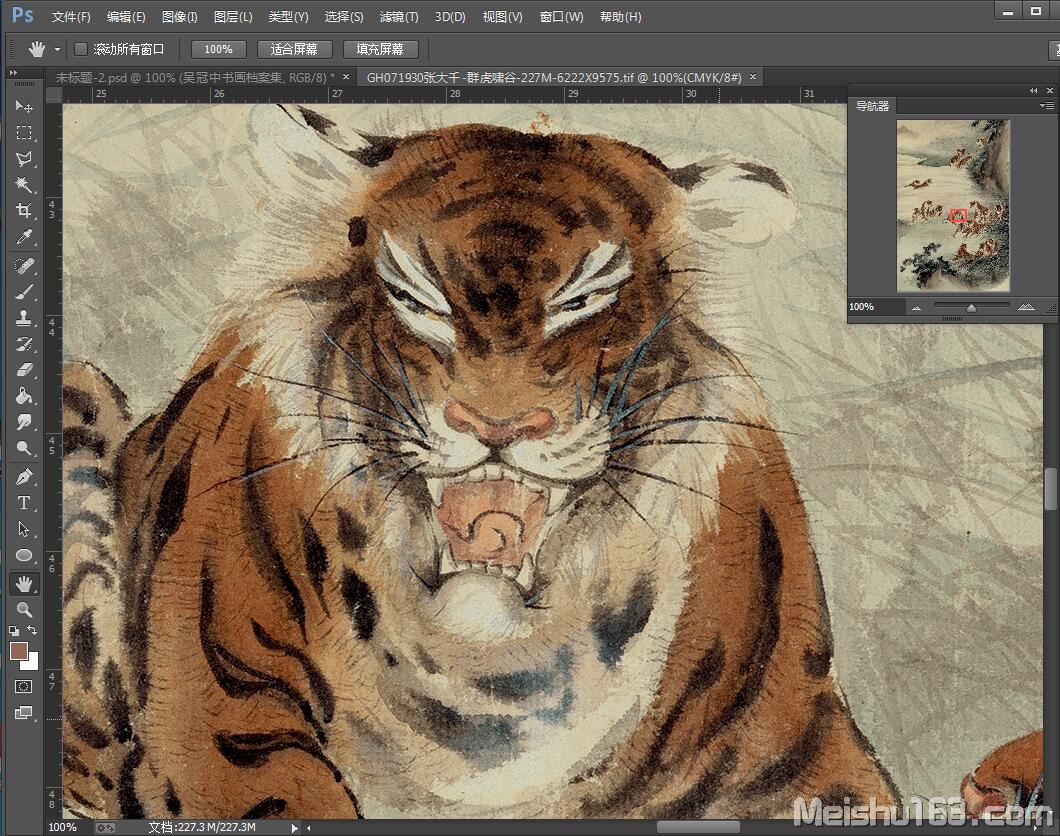This screenshot has width=1060, height=836.
Task: Select the Eraser tool
Action: point(24,370)
